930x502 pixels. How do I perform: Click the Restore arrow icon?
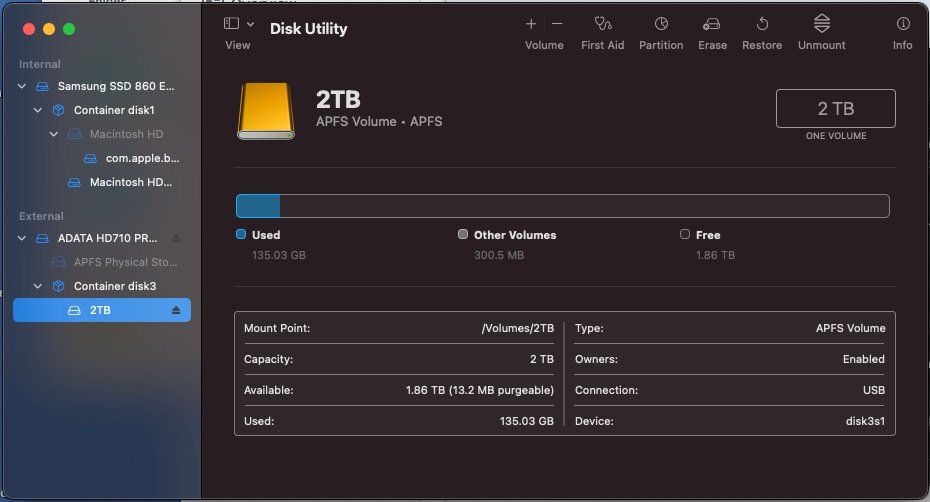(762, 24)
